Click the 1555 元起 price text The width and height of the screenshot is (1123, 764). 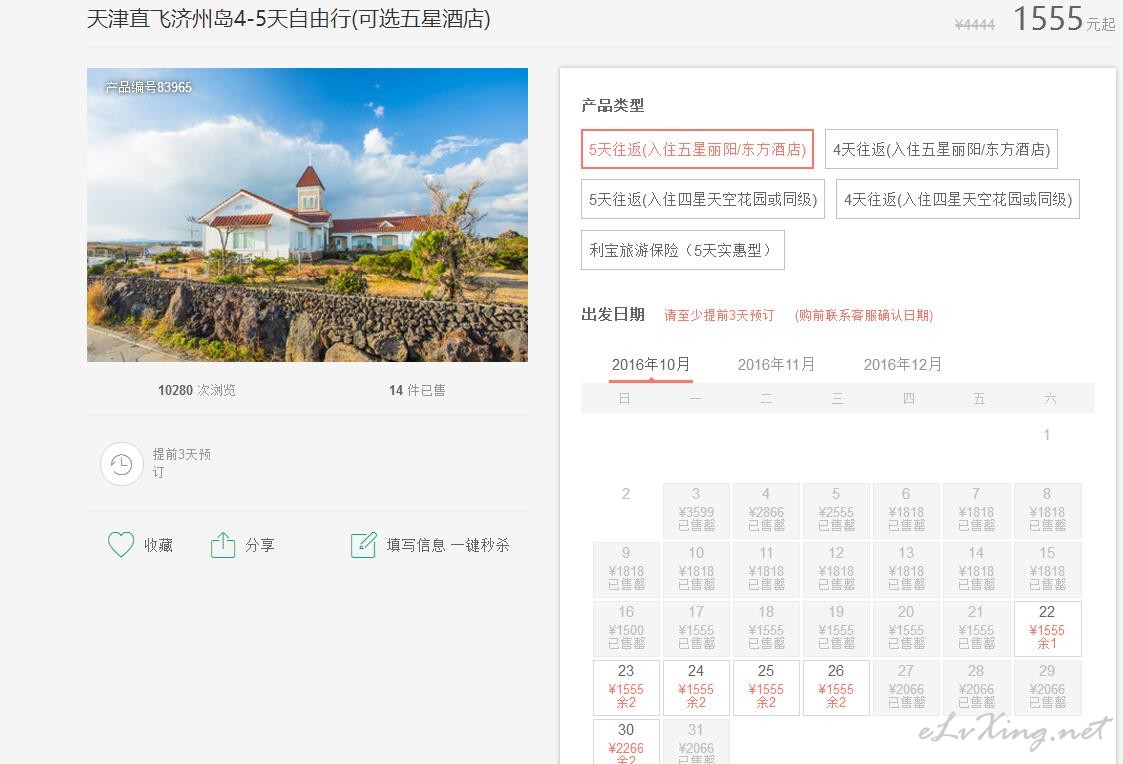tap(1064, 19)
